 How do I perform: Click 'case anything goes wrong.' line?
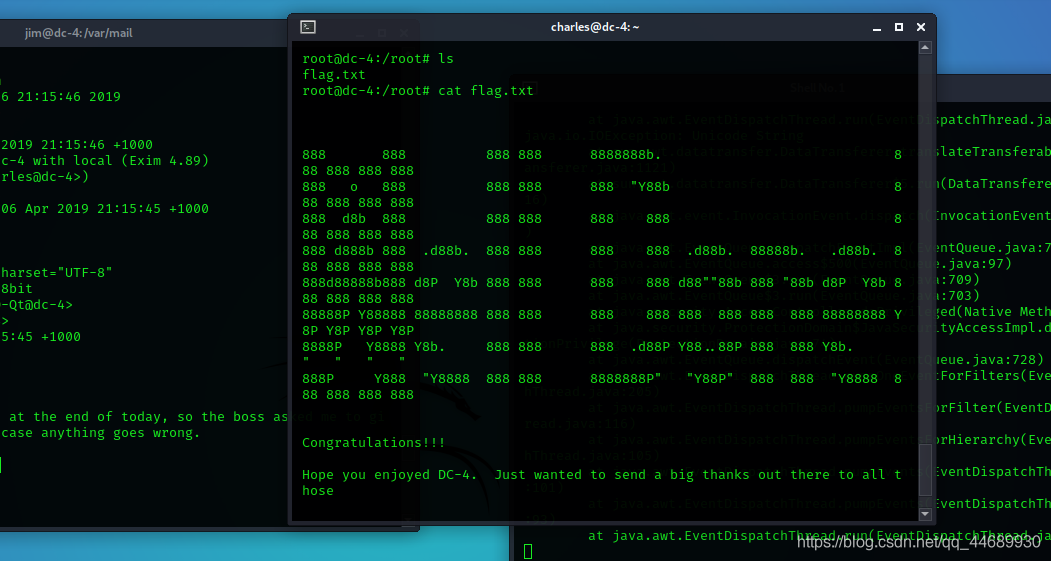(101, 433)
